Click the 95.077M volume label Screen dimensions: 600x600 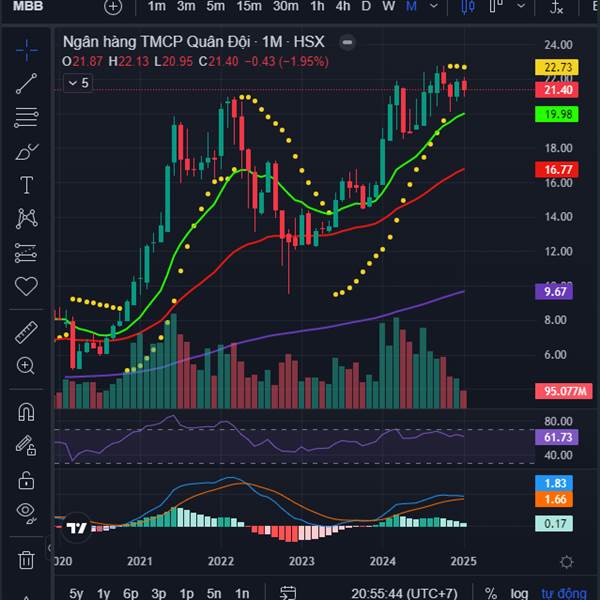(564, 391)
